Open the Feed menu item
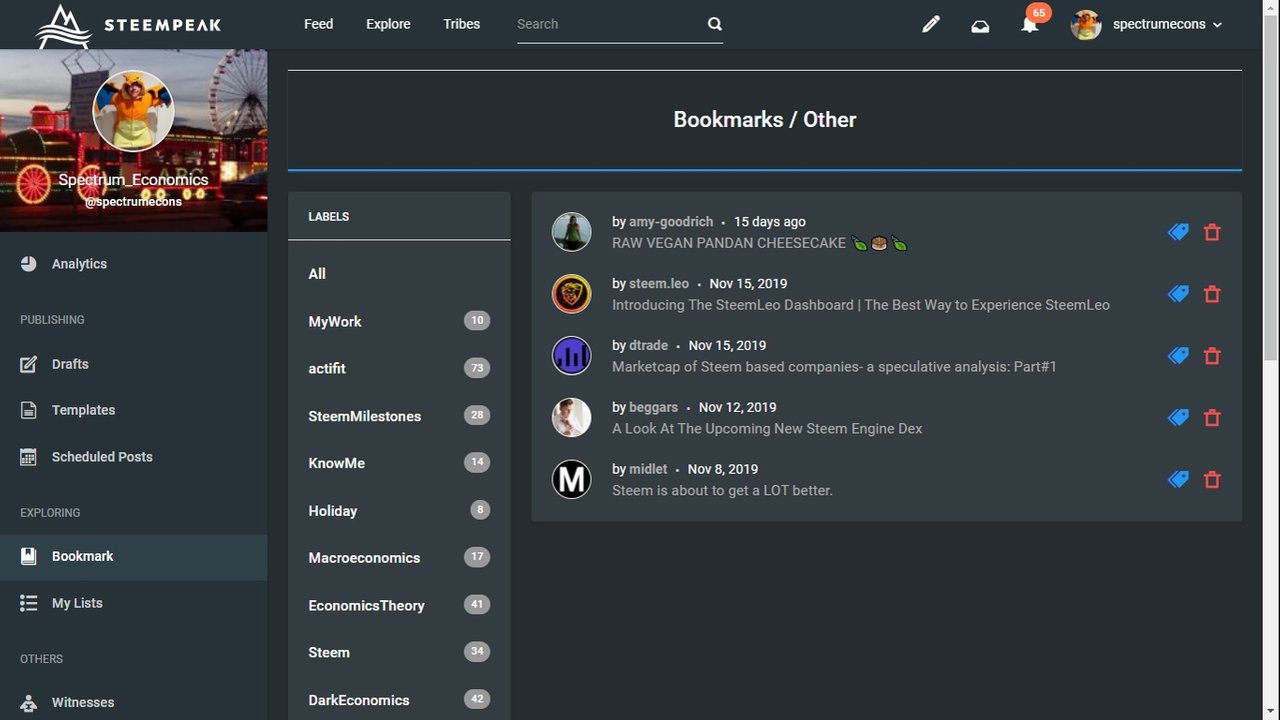 318,24
